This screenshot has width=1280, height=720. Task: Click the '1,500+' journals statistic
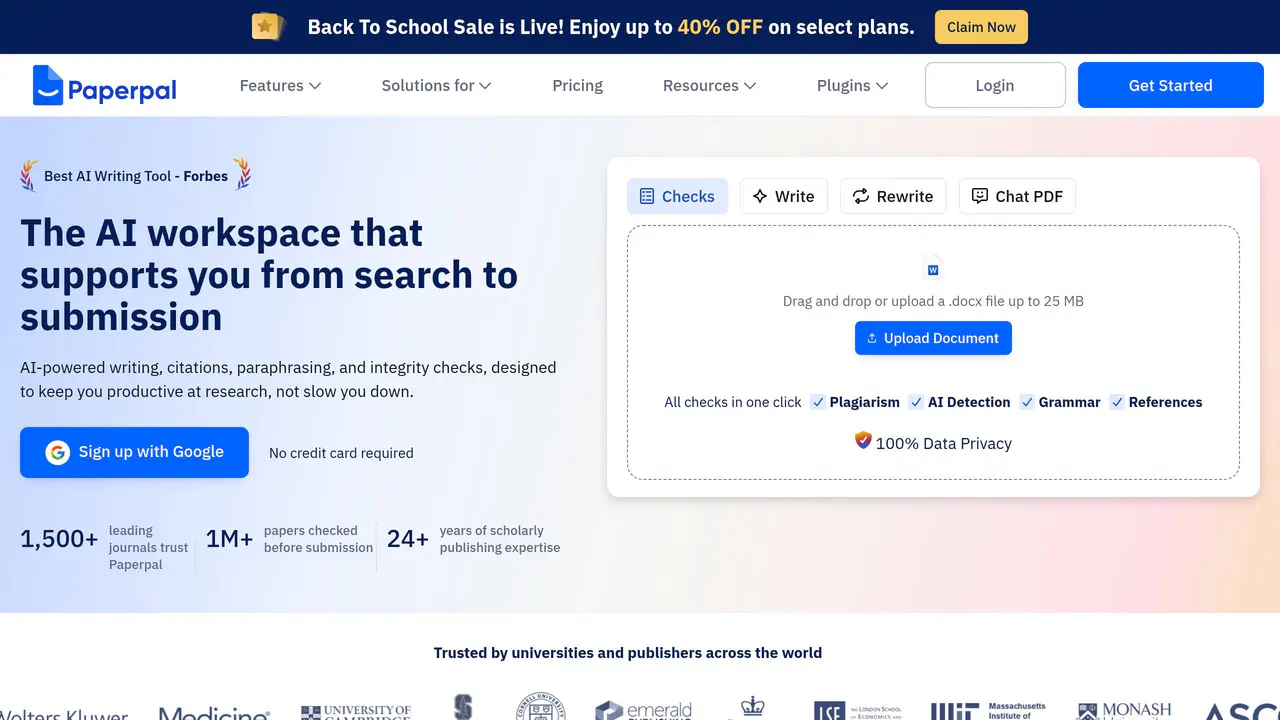[59, 539]
